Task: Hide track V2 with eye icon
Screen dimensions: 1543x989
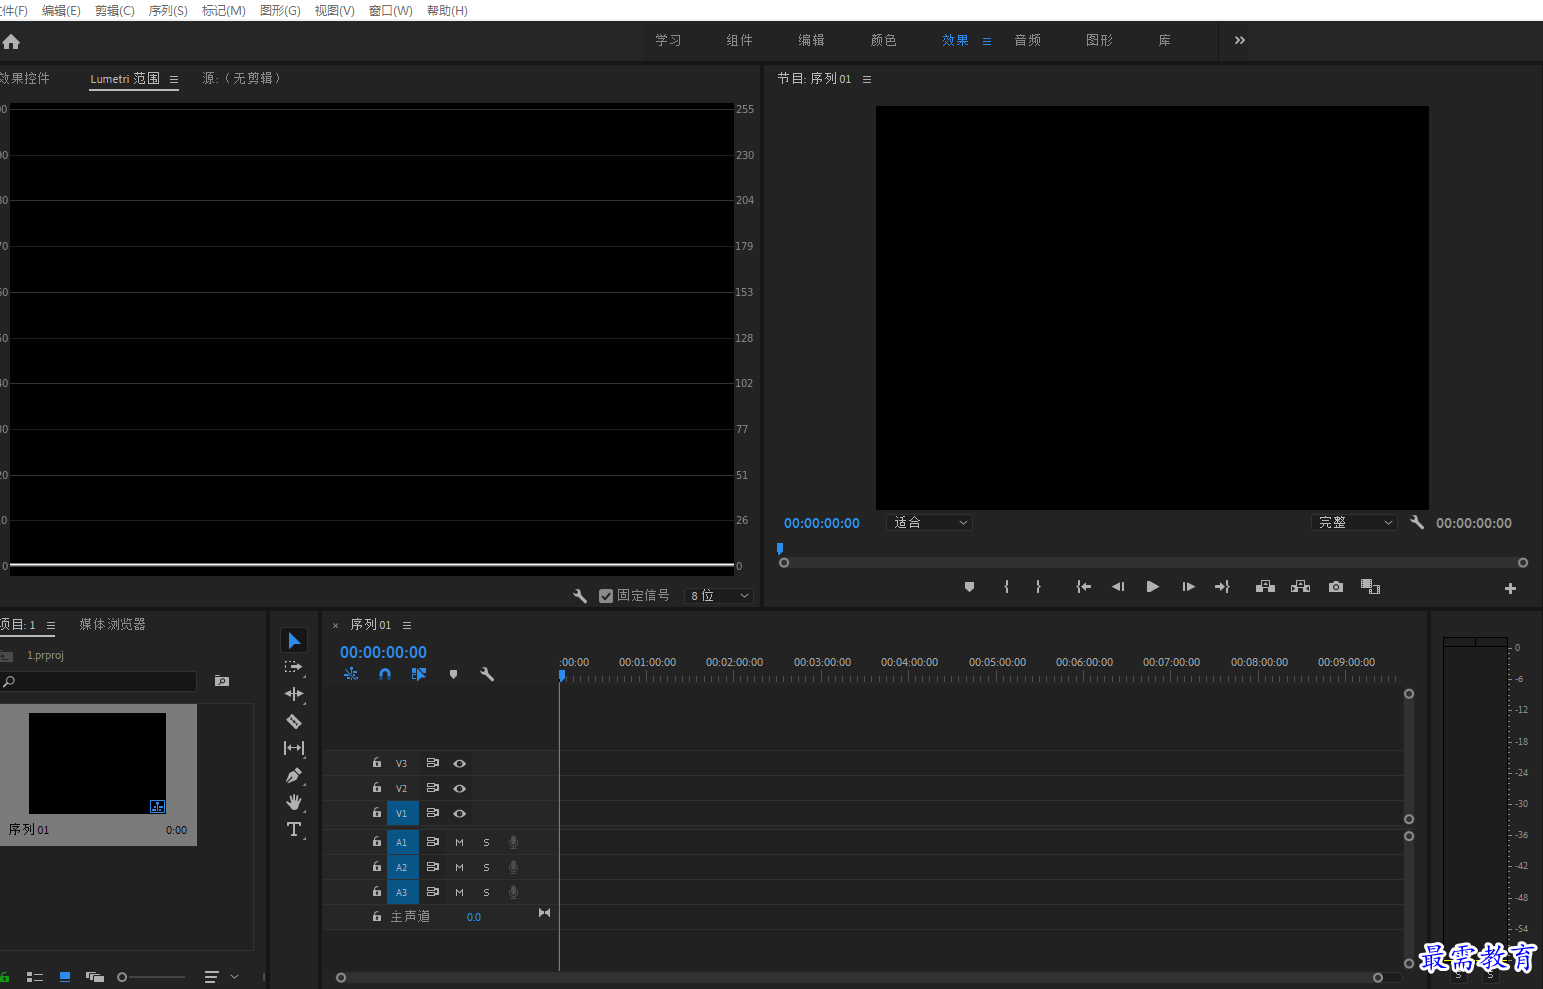Action: [459, 788]
